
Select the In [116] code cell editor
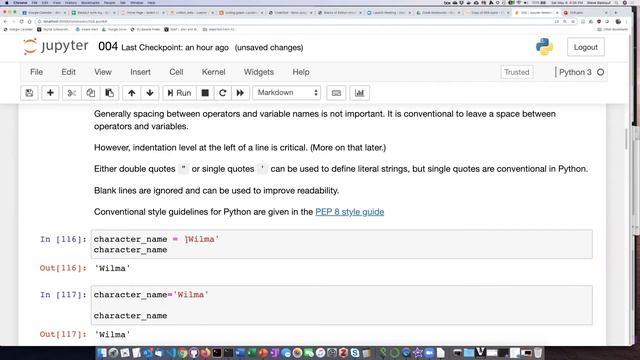coord(342,244)
